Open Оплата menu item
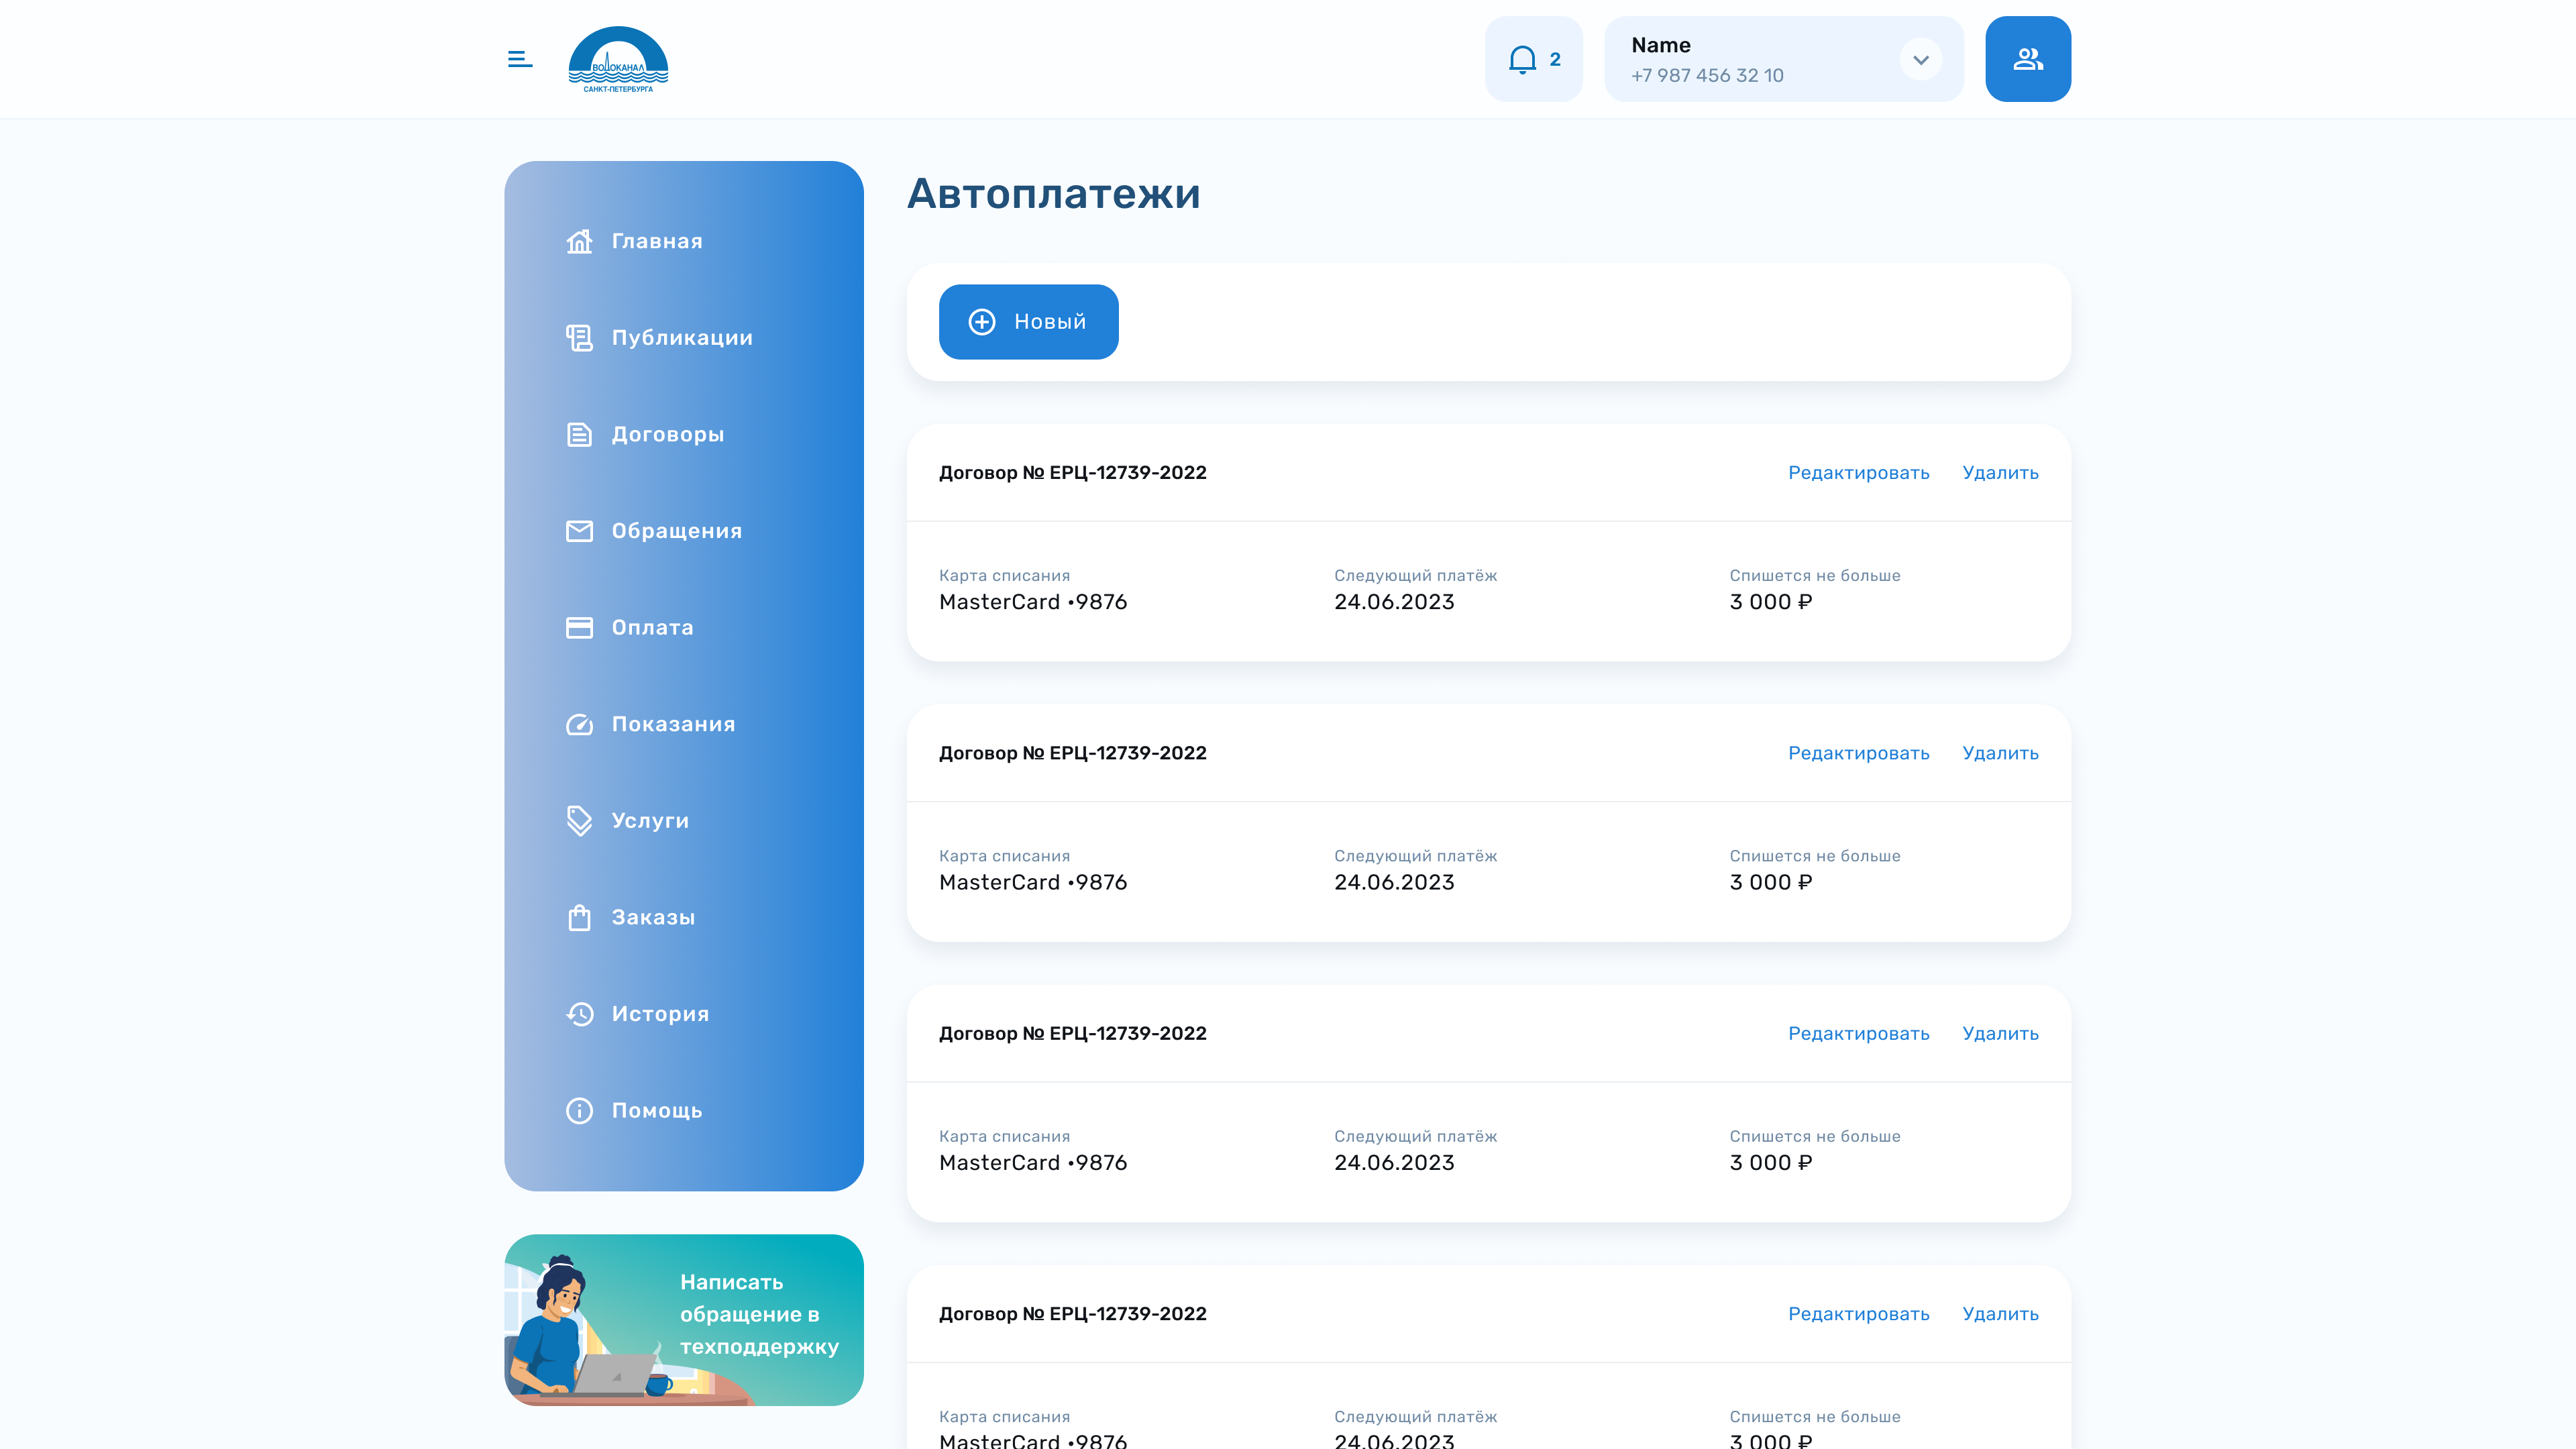 (652, 627)
